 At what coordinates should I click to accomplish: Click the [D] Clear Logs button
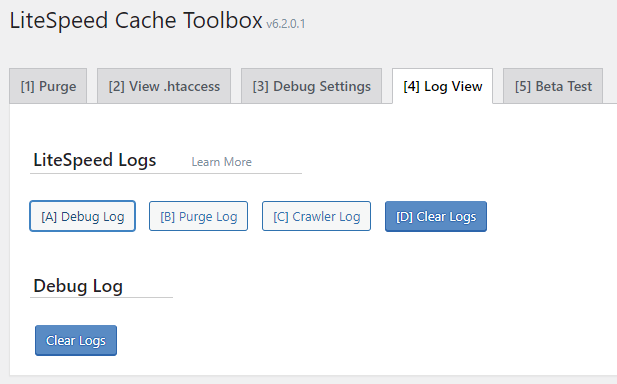click(x=436, y=216)
